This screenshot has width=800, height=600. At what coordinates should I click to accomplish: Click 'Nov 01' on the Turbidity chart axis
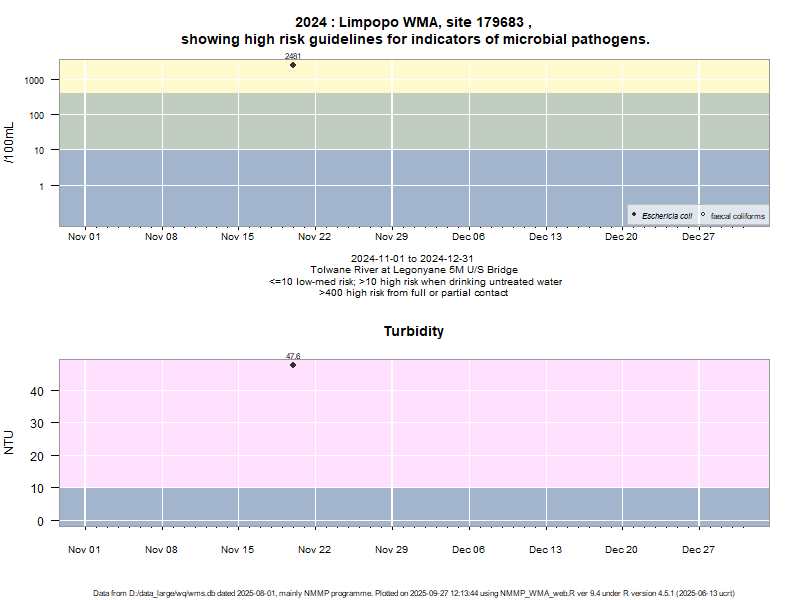84,549
